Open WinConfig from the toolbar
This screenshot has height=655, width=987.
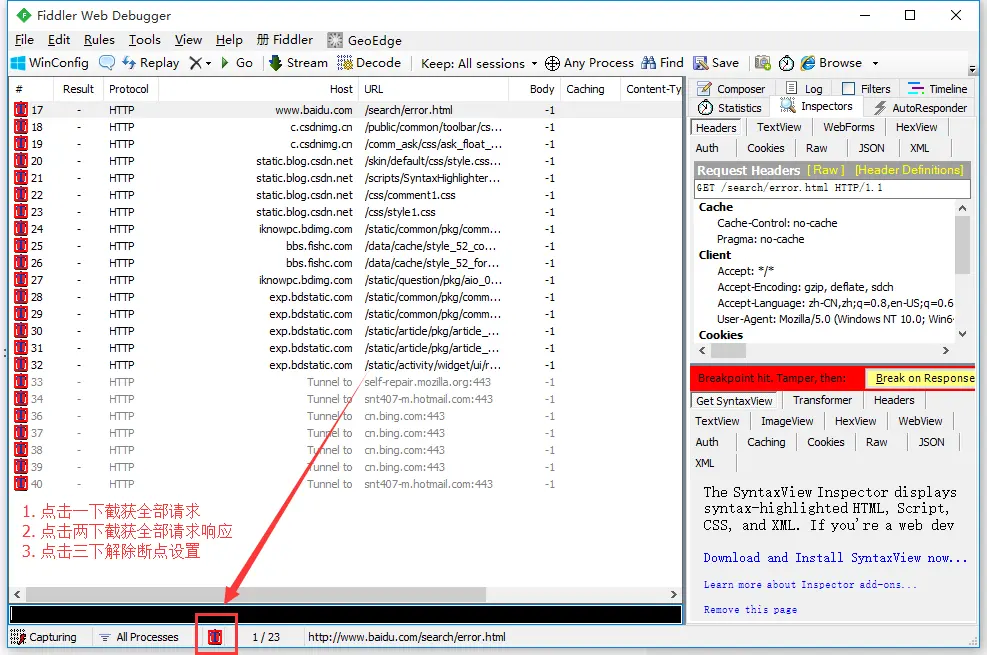50,63
